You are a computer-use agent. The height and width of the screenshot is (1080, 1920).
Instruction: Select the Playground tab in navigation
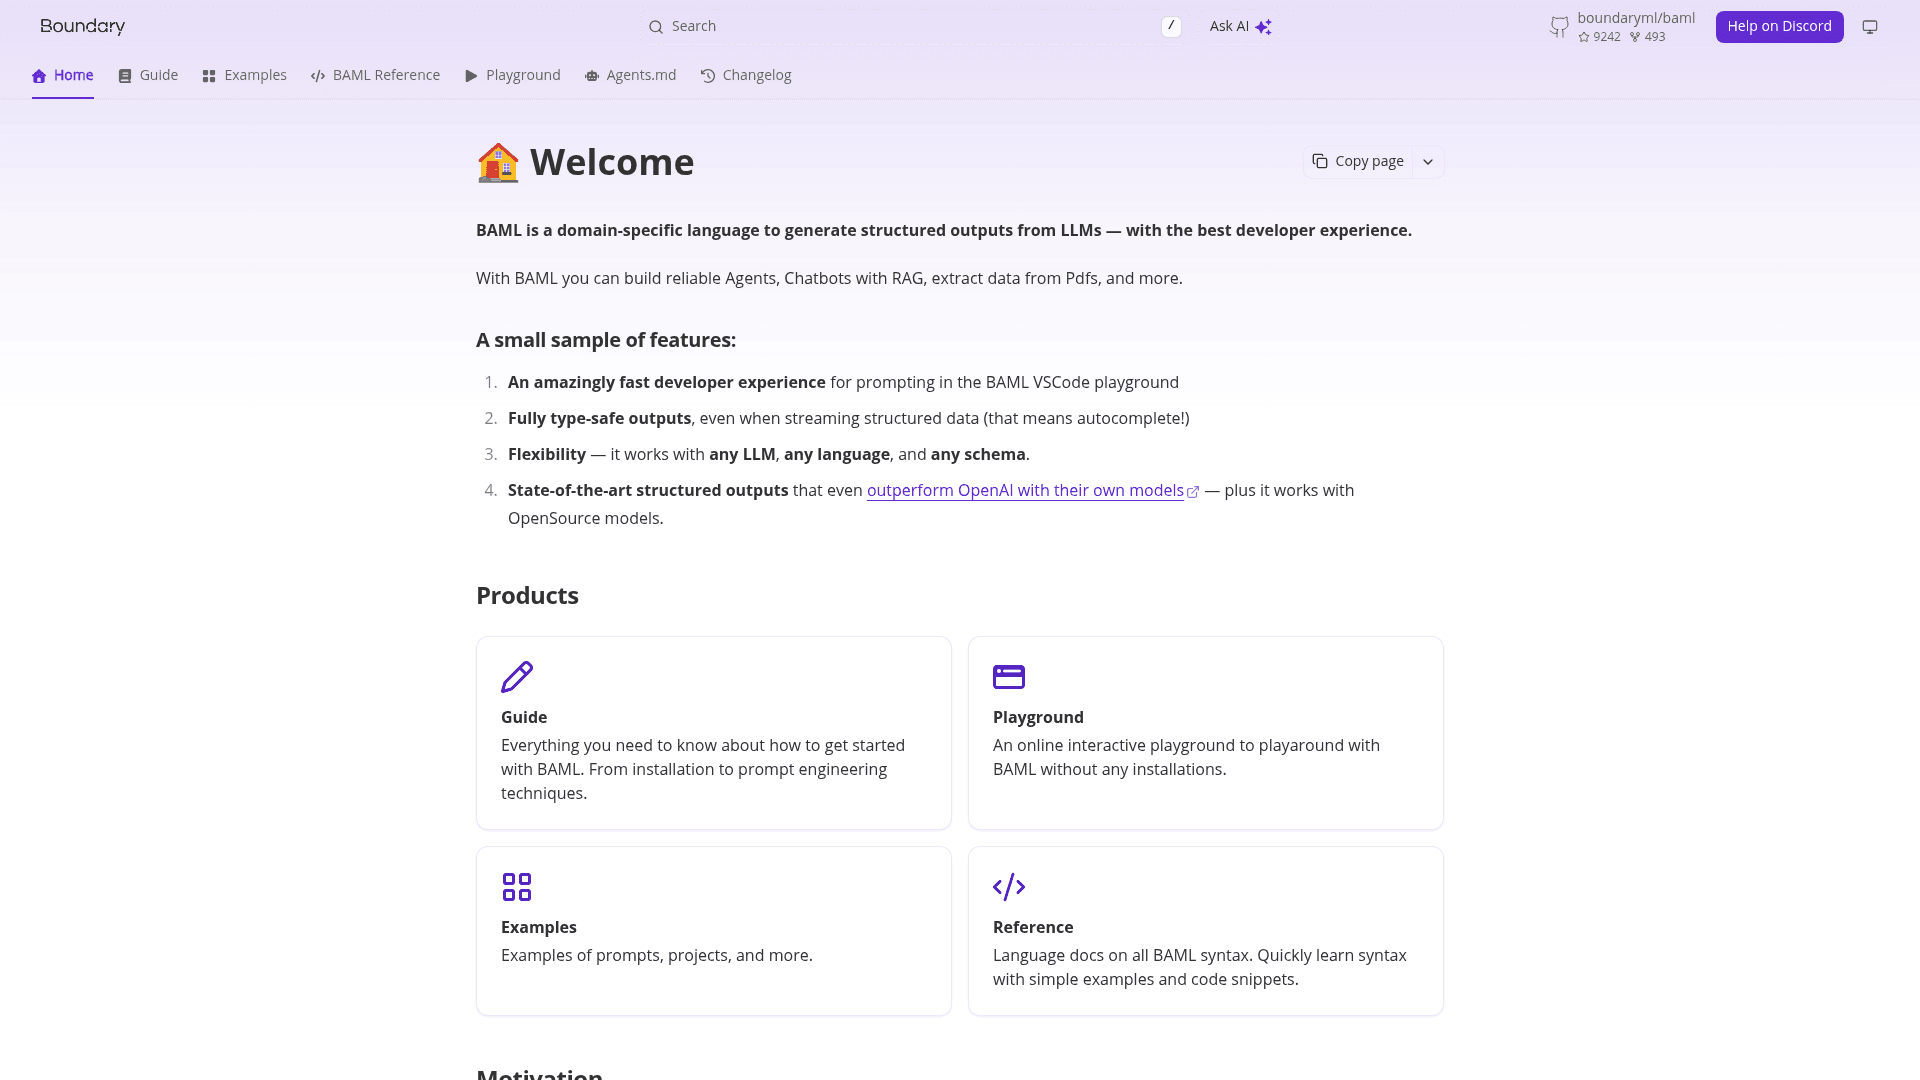(513, 76)
